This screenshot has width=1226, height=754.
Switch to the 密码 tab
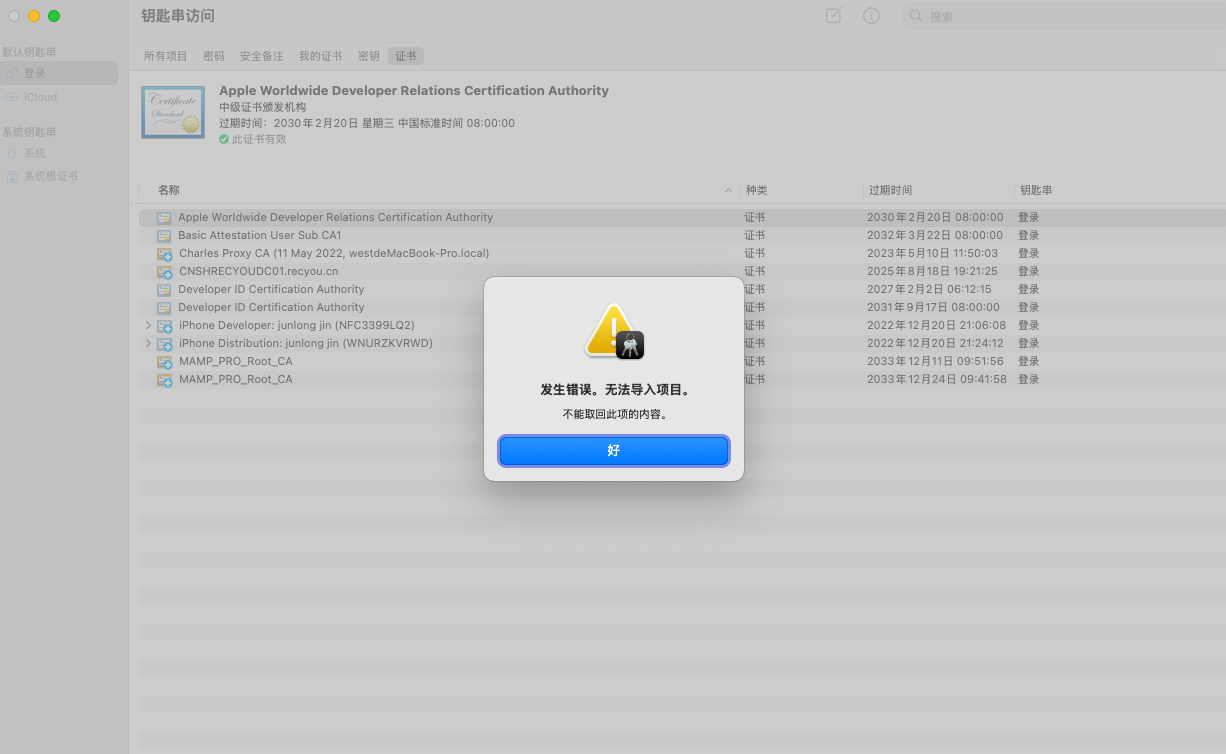pos(214,56)
